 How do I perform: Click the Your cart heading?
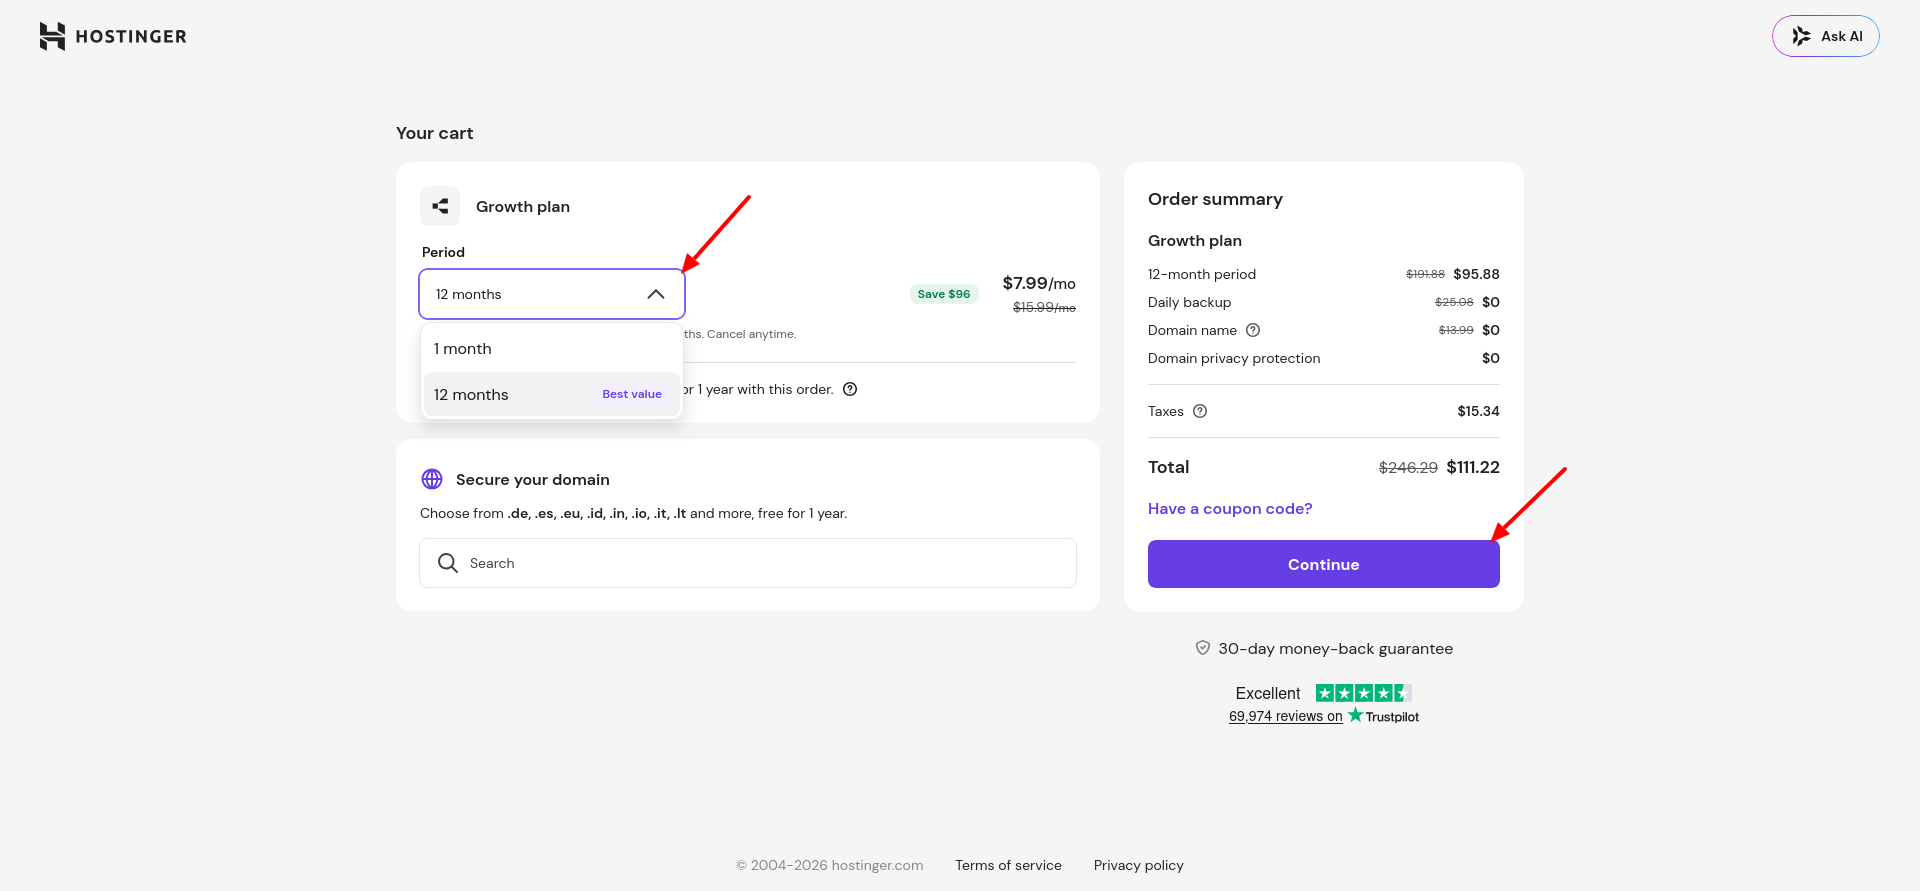point(434,133)
